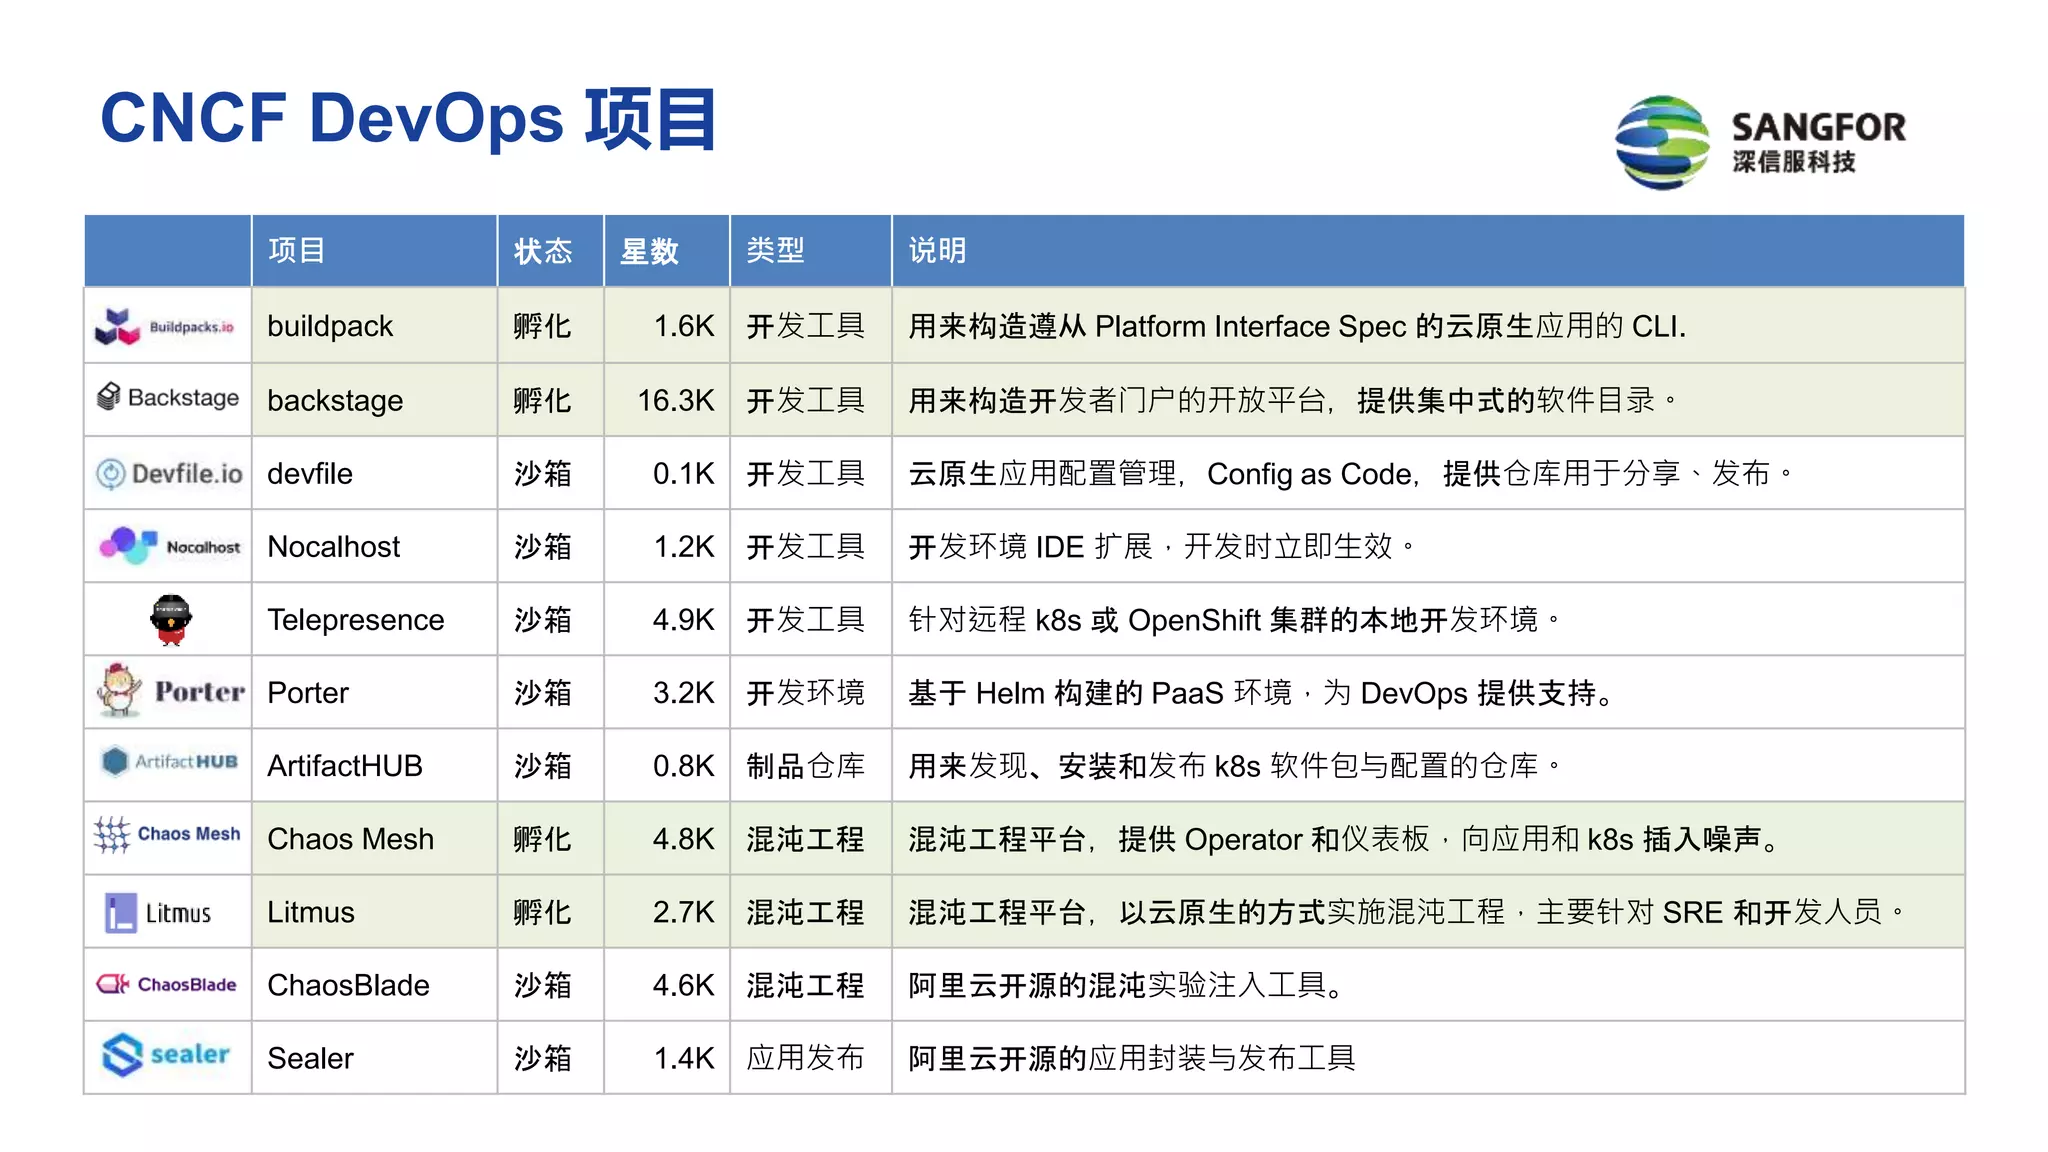
Task: Click the 孵化 status in Chaos Mesh row
Action: pyautogui.click(x=543, y=838)
